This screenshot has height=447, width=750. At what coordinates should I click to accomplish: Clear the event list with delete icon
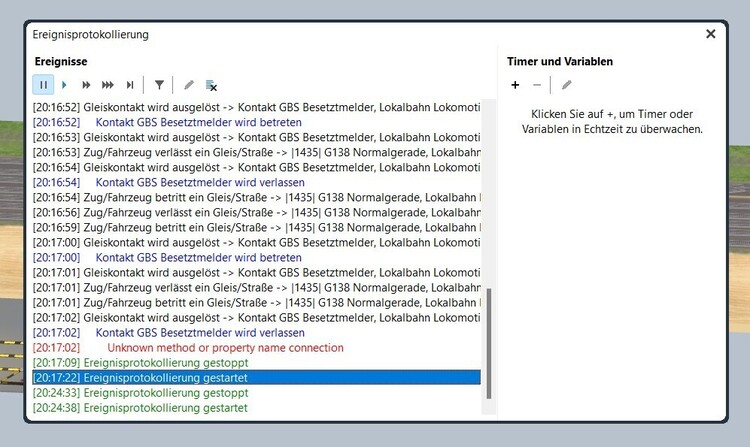click(211, 86)
